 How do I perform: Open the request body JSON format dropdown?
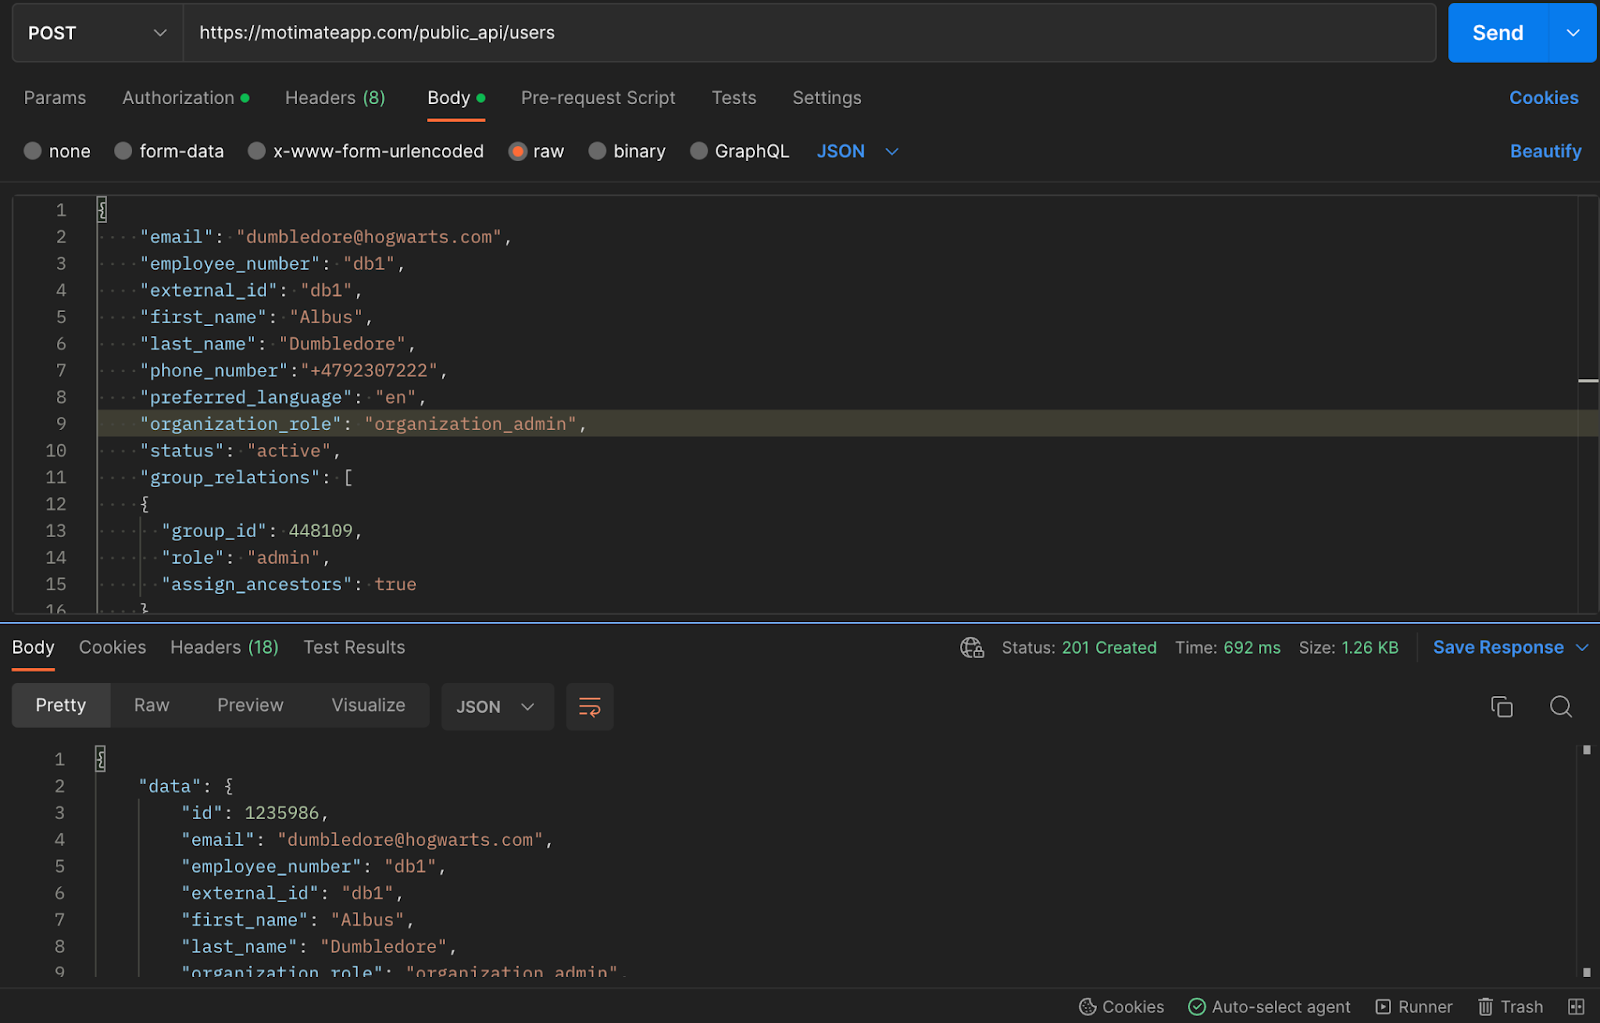point(858,151)
